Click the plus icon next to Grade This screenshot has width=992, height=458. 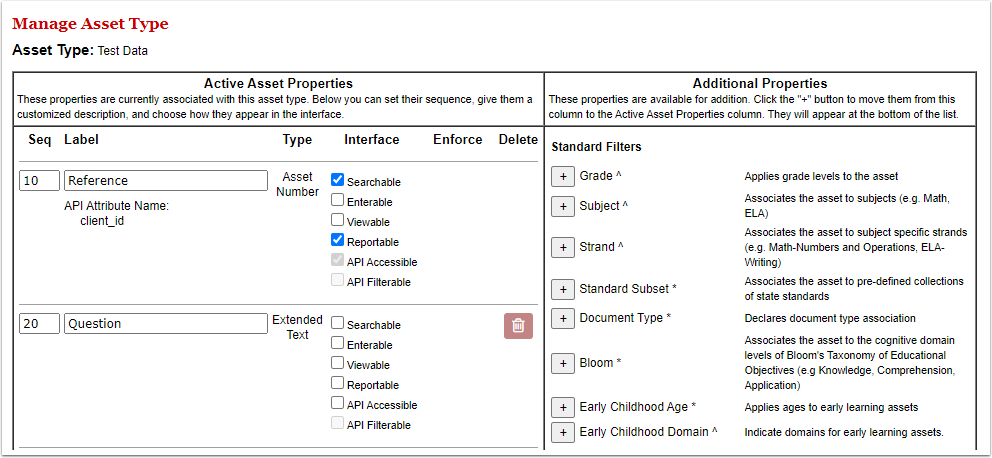tap(563, 176)
